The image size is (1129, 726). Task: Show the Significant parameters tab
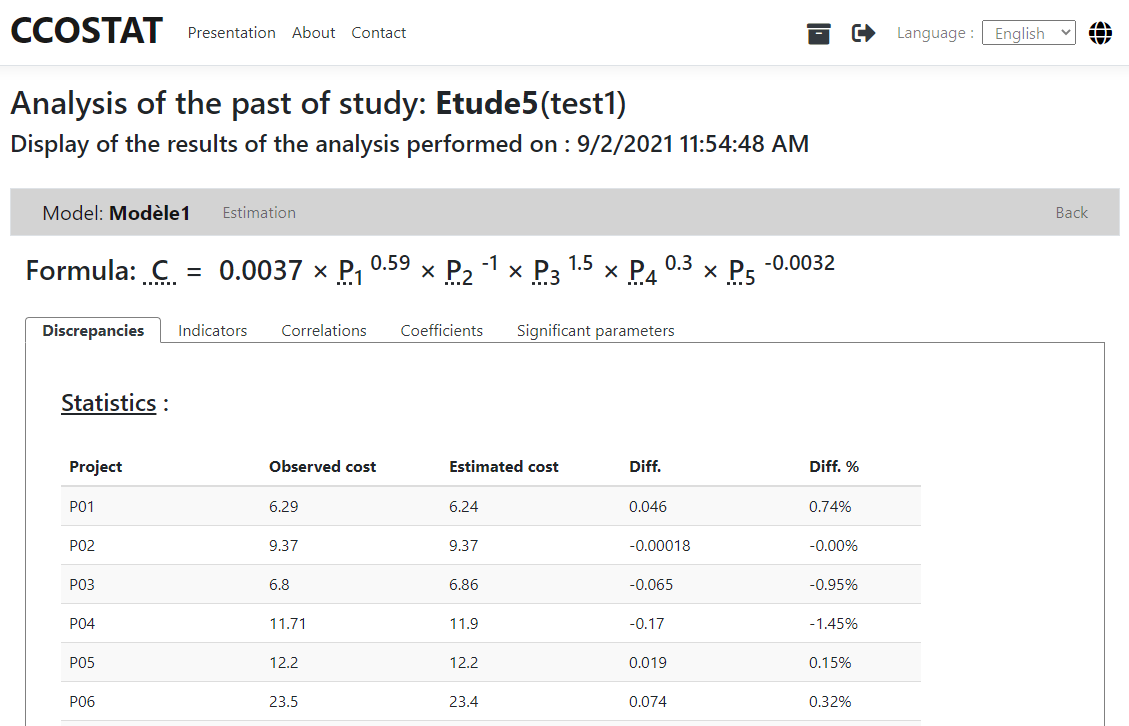pos(595,331)
